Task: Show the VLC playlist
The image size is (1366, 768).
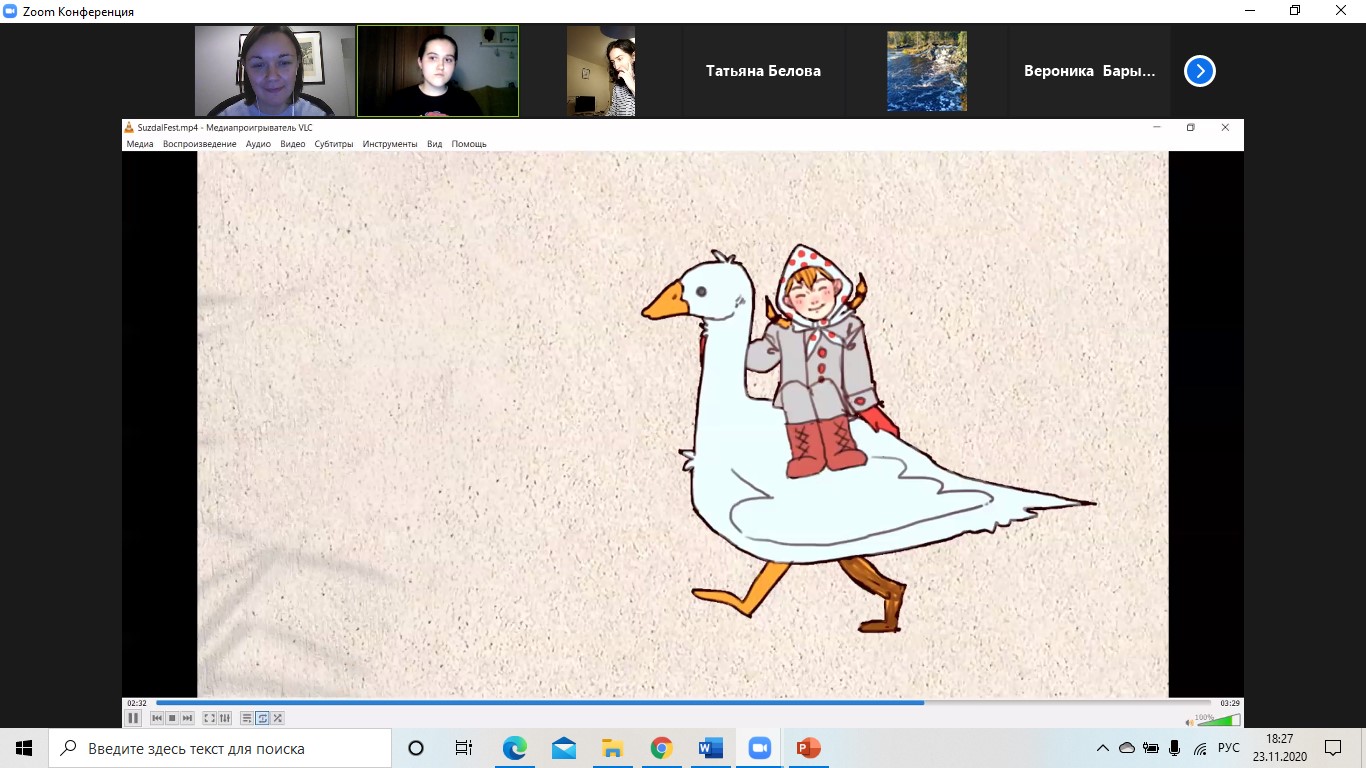Action: click(x=247, y=718)
